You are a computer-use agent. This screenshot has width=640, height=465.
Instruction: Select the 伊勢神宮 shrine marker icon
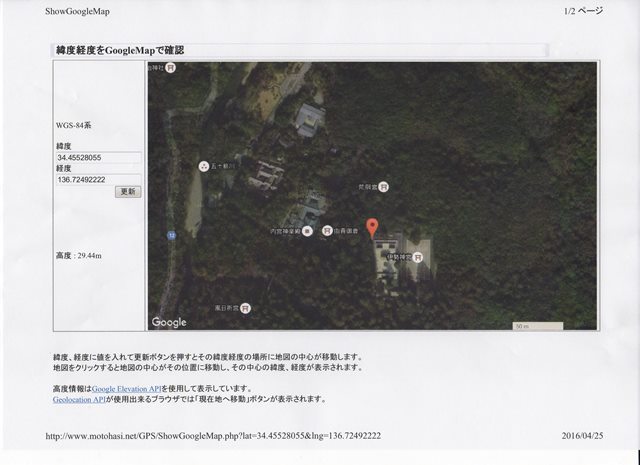418,257
